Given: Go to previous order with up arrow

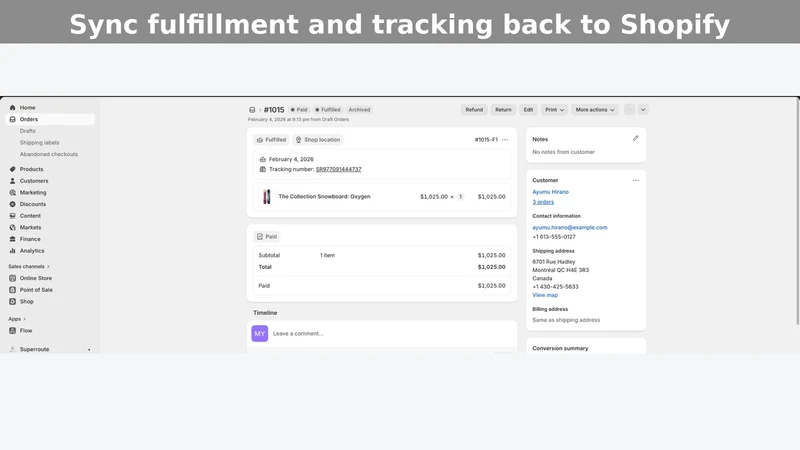Looking at the screenshot, I should point(630,110).
